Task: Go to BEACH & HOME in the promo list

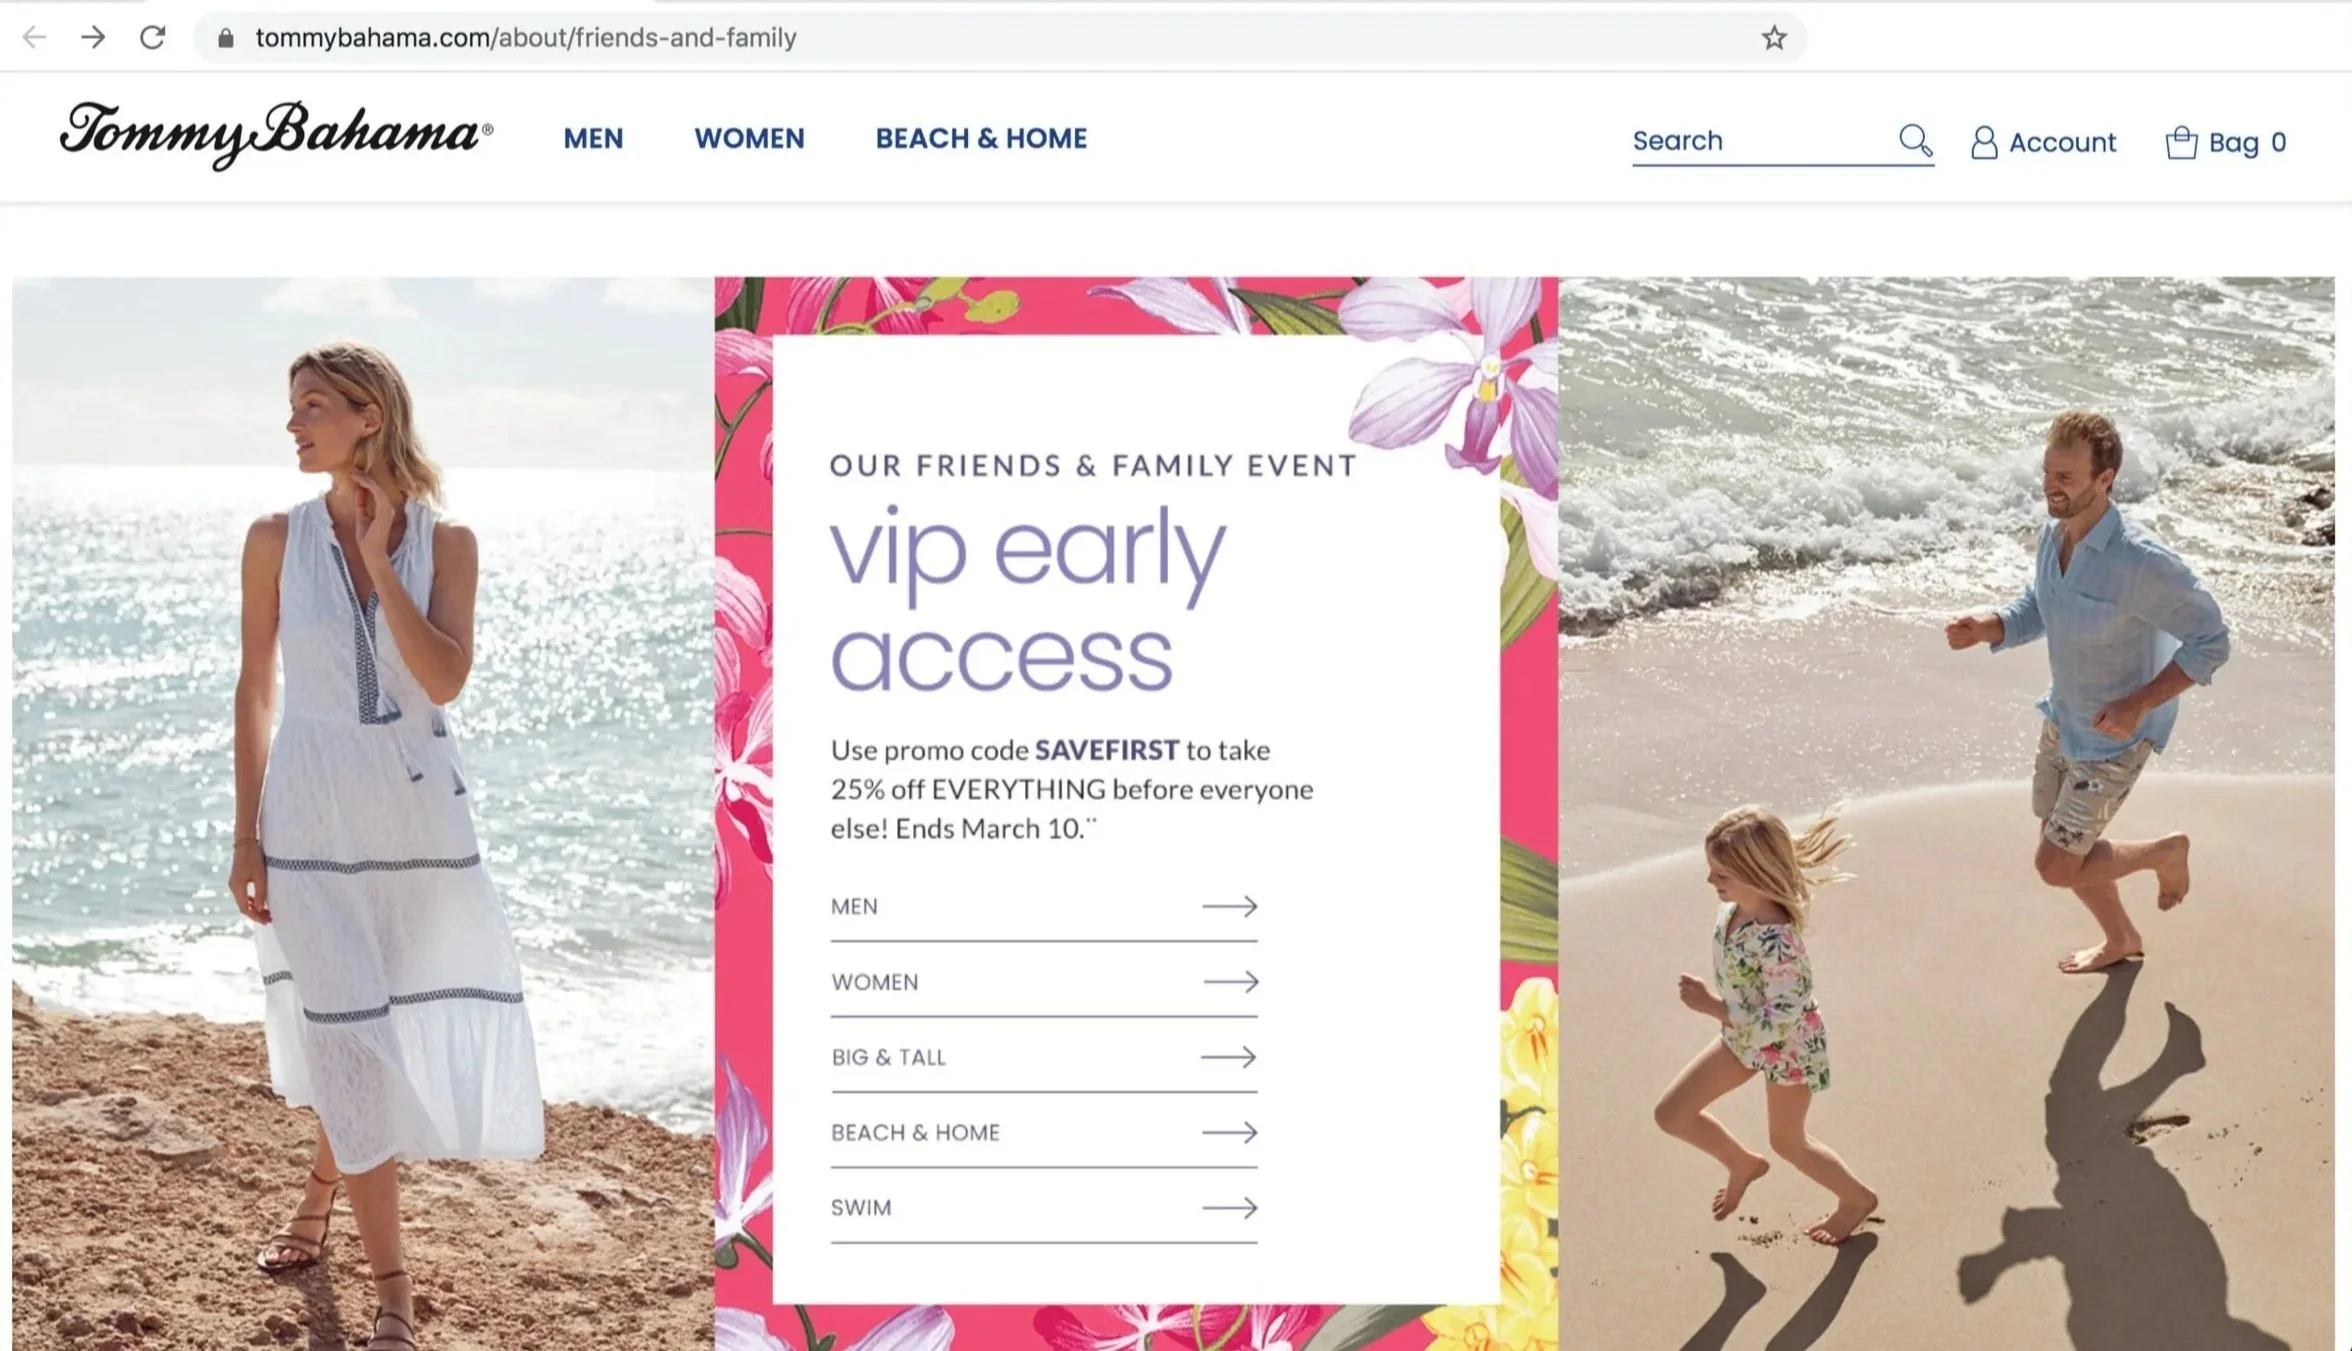Action: pos(1043,1133)
